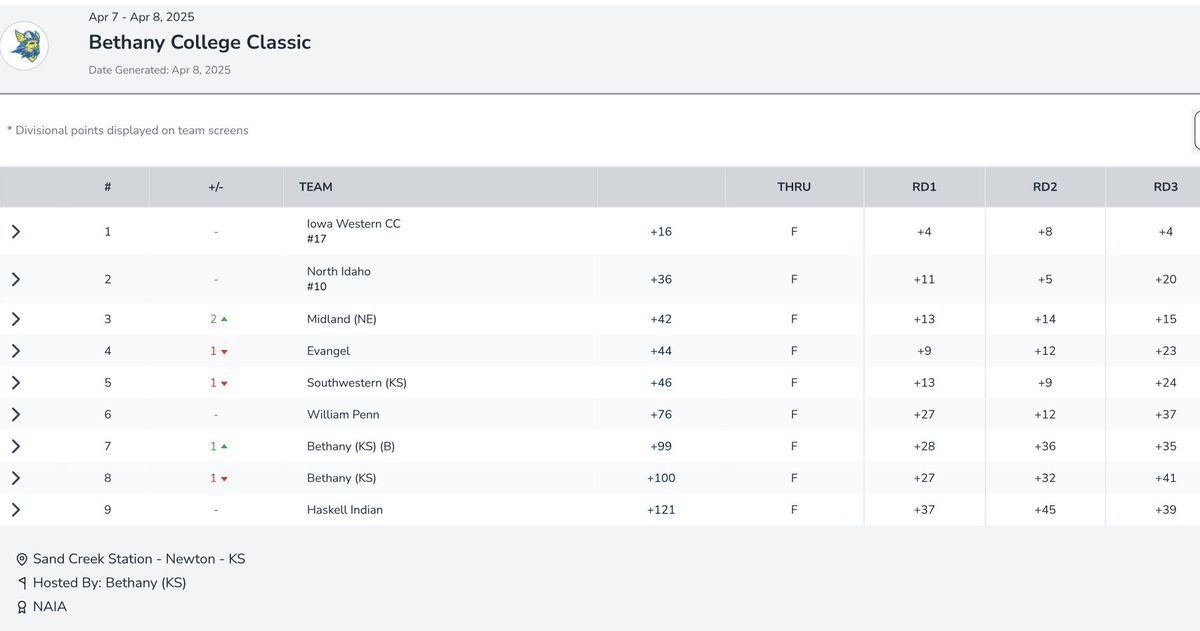Expand the Iowa Western CC row
1200x631 pixels.
16,232
